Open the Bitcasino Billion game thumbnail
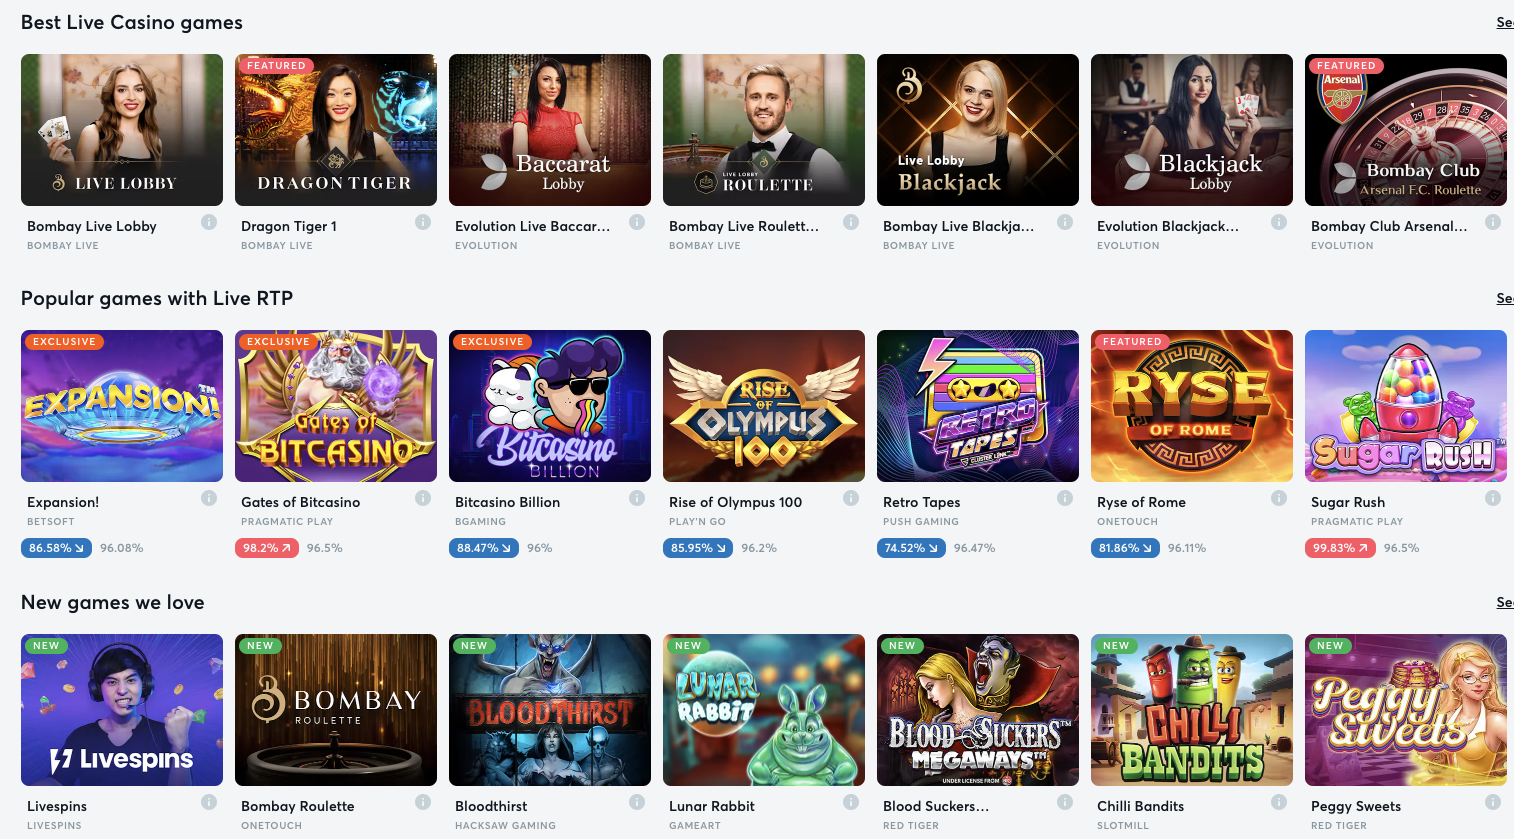 coord(550,406)
